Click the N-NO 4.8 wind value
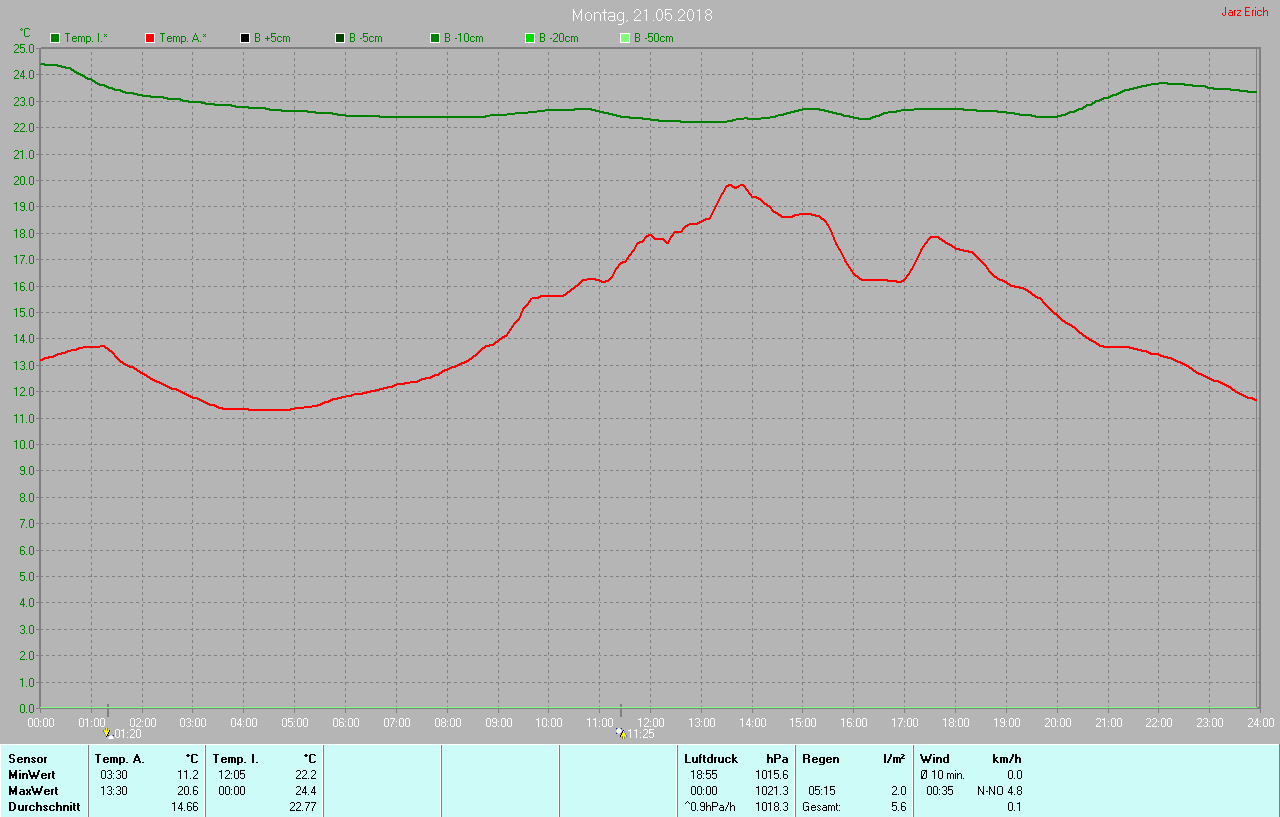The width and height of the screenshot is (1280, 817). (1000, 791)
